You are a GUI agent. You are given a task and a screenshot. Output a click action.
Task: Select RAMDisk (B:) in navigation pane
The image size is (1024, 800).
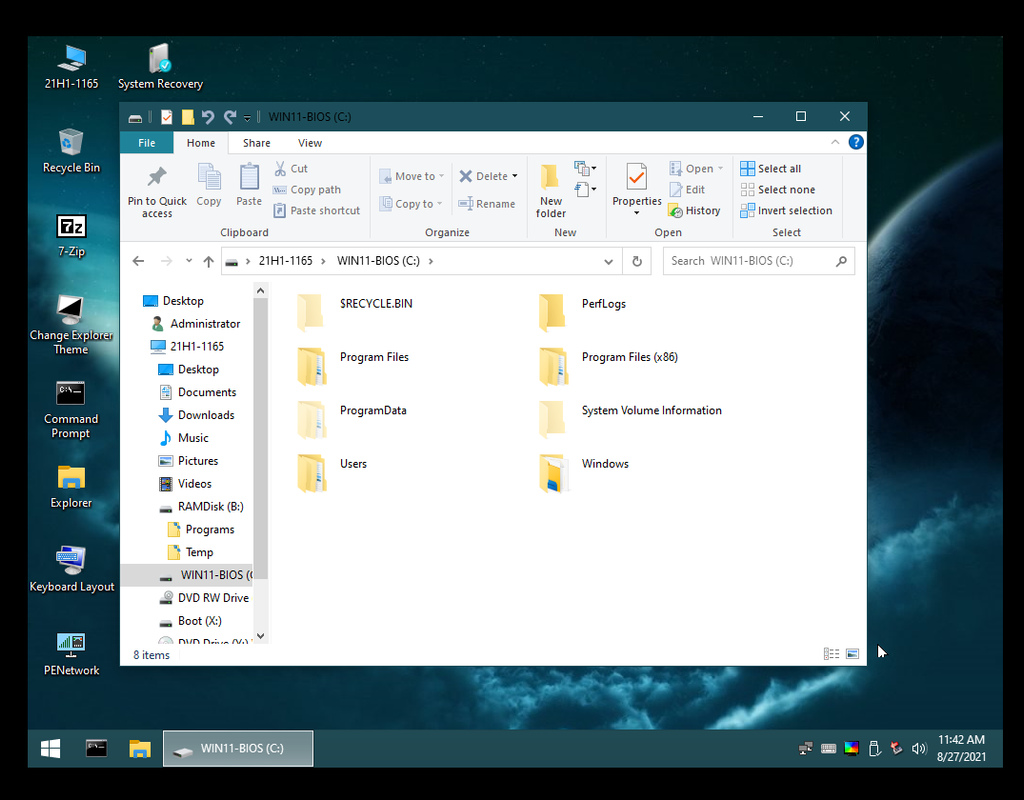coord(201,506)
